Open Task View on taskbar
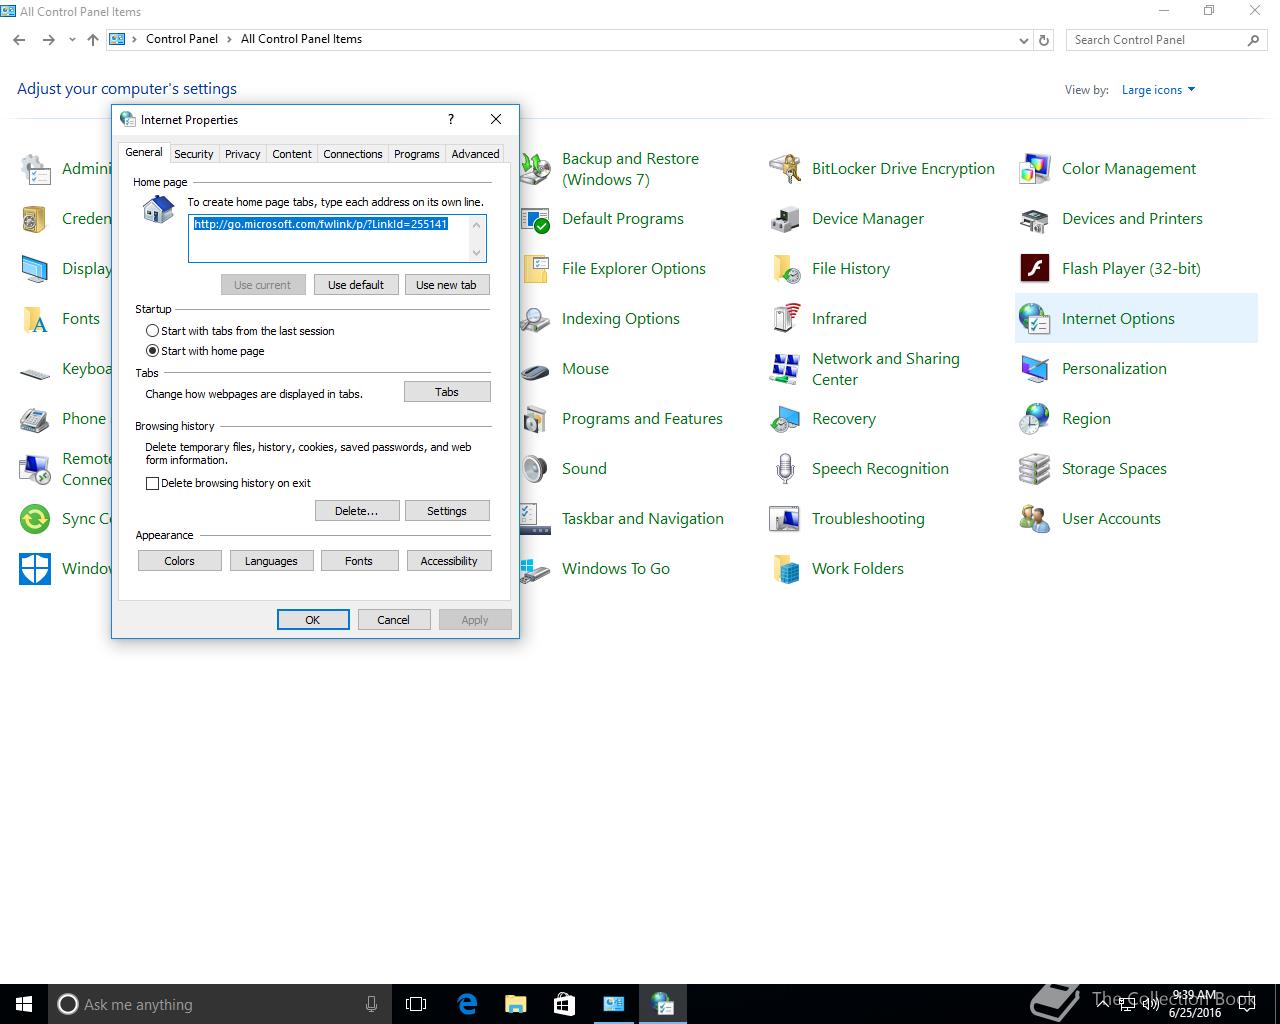The height and width of the screenshot is (1024, 1280). point(416,1004)
